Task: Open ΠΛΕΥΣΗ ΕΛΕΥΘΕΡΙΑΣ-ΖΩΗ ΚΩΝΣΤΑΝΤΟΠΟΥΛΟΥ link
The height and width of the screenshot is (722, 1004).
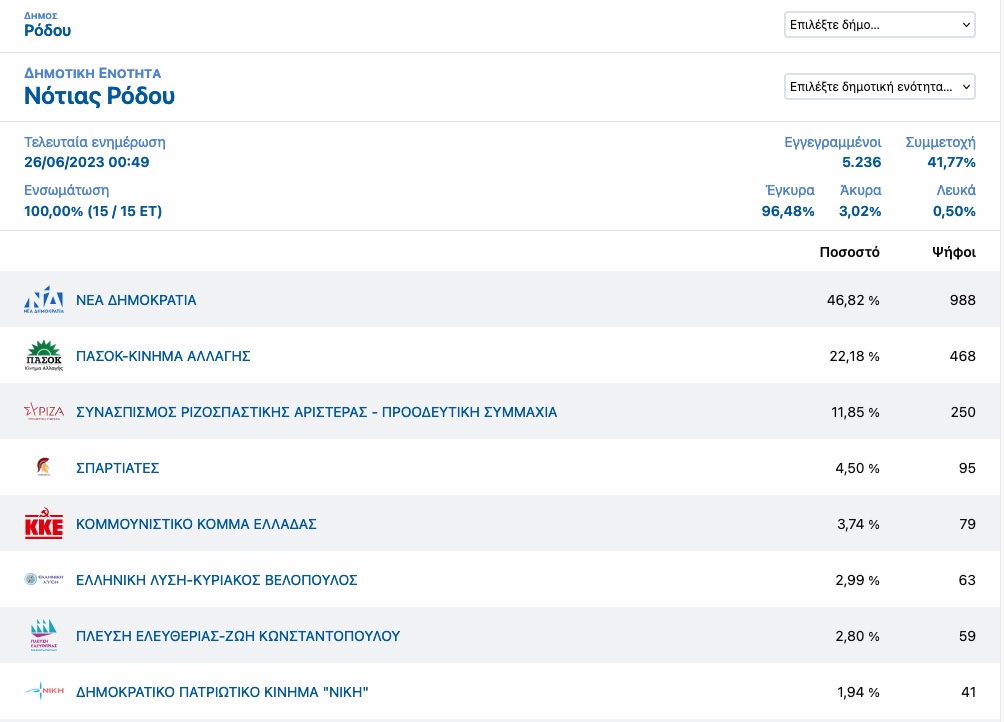Action: click(x=238, y=636)
